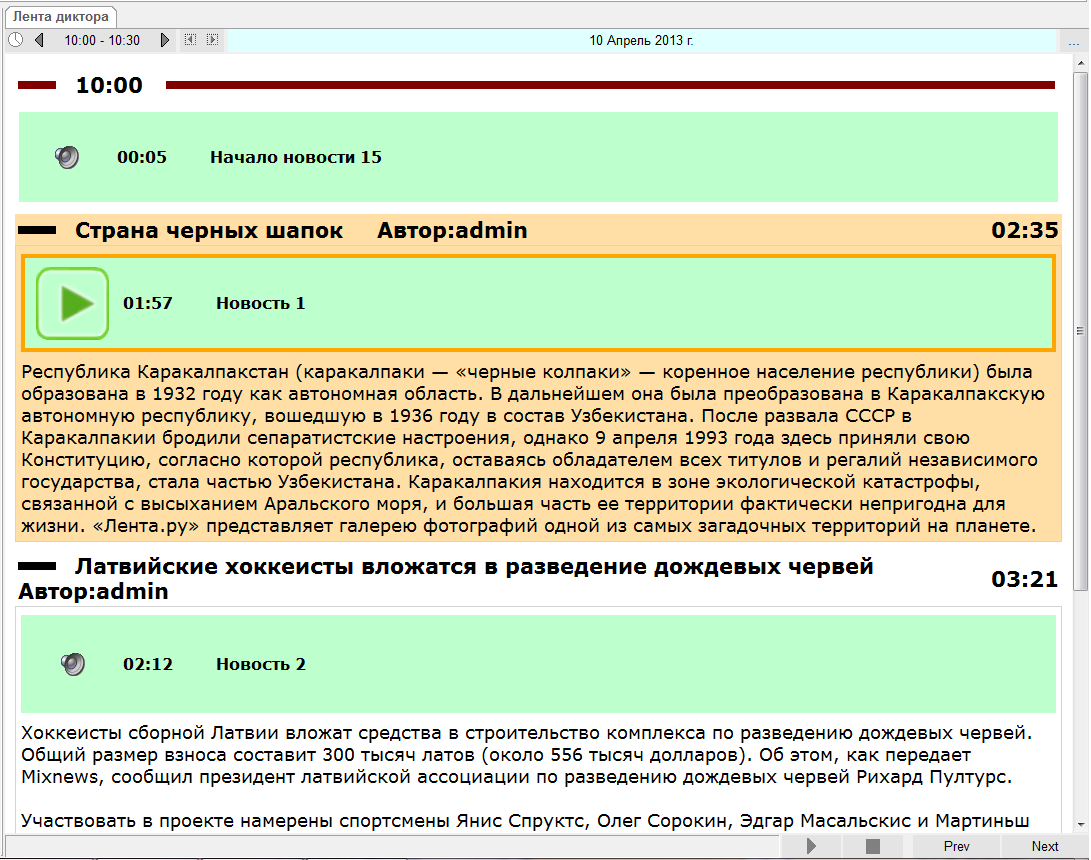Select the Новость 1 label
Image resolution: width=1091 pixels, height=860 pixels.
260,303
